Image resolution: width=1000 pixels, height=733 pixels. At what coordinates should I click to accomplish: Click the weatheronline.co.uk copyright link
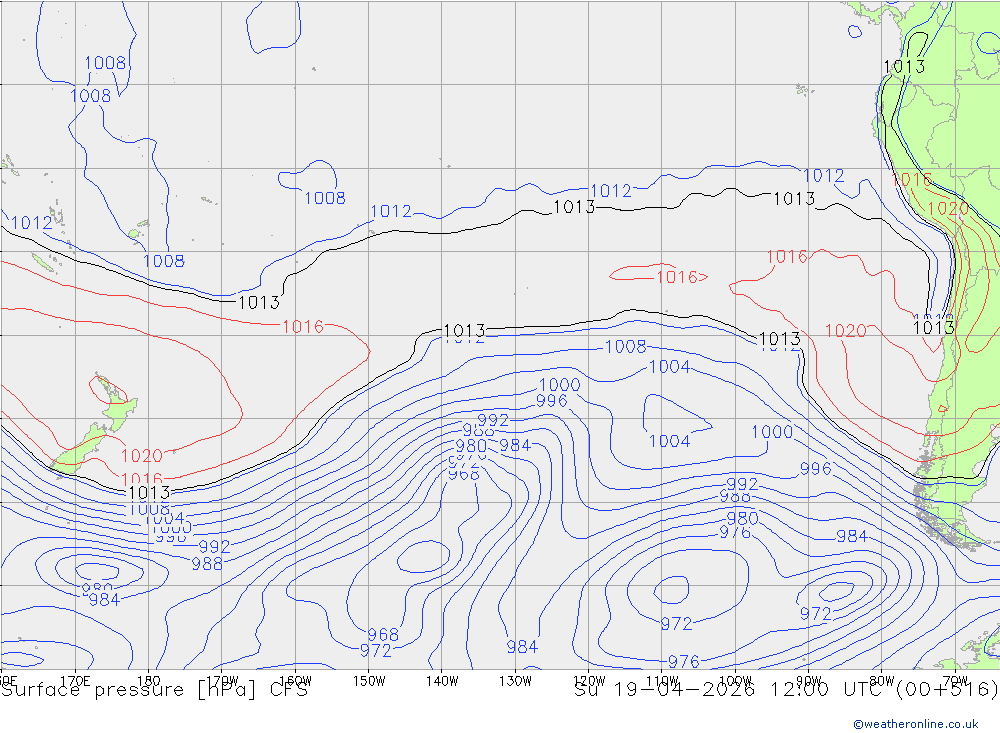pyautogui.click(x=915, y=723)
